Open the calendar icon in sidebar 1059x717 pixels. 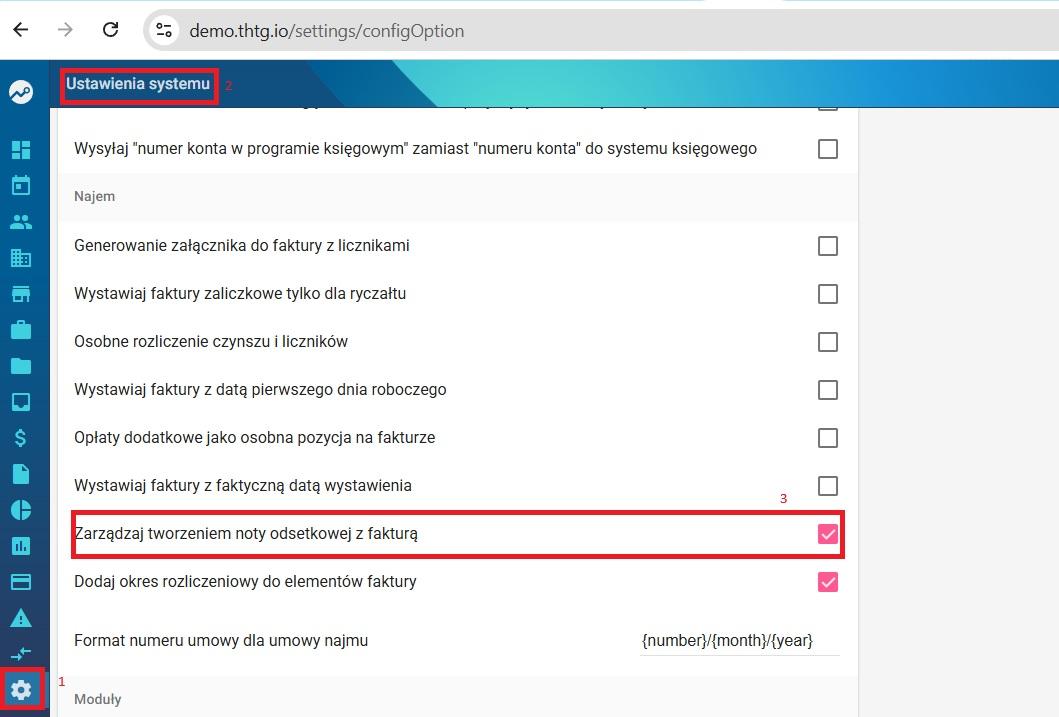tap(21, 185)
